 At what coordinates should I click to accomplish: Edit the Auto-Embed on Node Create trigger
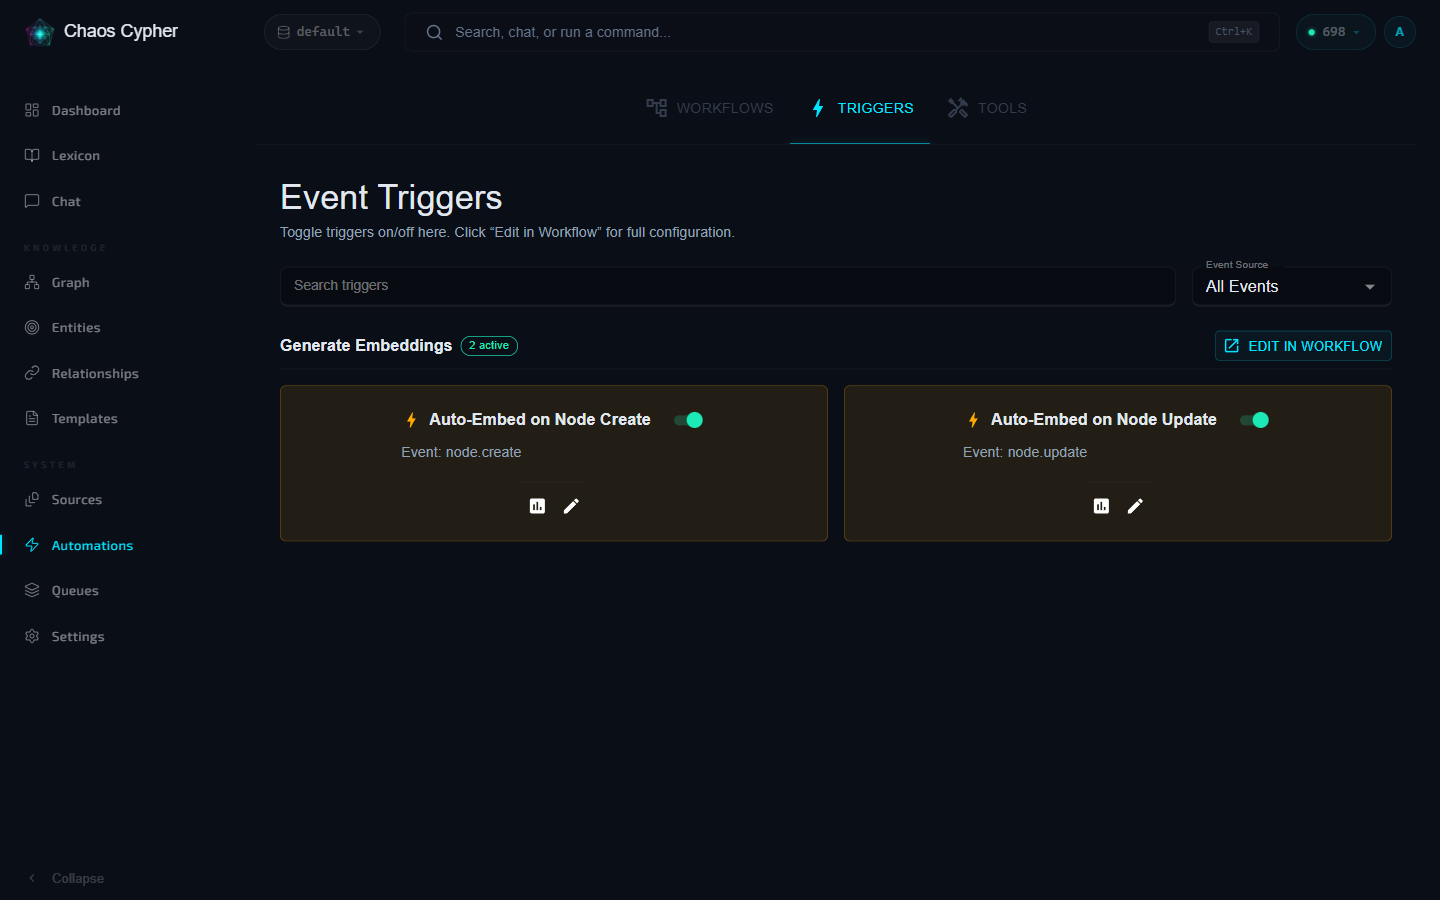pos(571,506)
